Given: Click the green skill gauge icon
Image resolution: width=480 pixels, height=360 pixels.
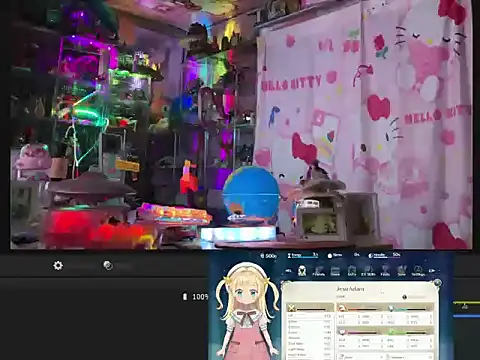Looking at the screenshot, I should (391, 332).
